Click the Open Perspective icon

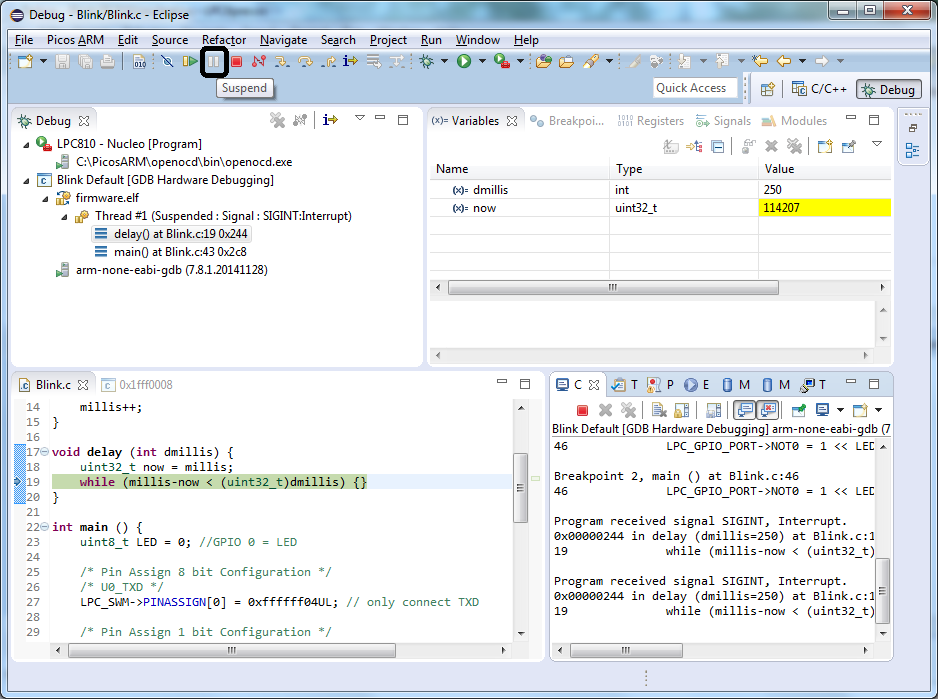pos(768,90)
